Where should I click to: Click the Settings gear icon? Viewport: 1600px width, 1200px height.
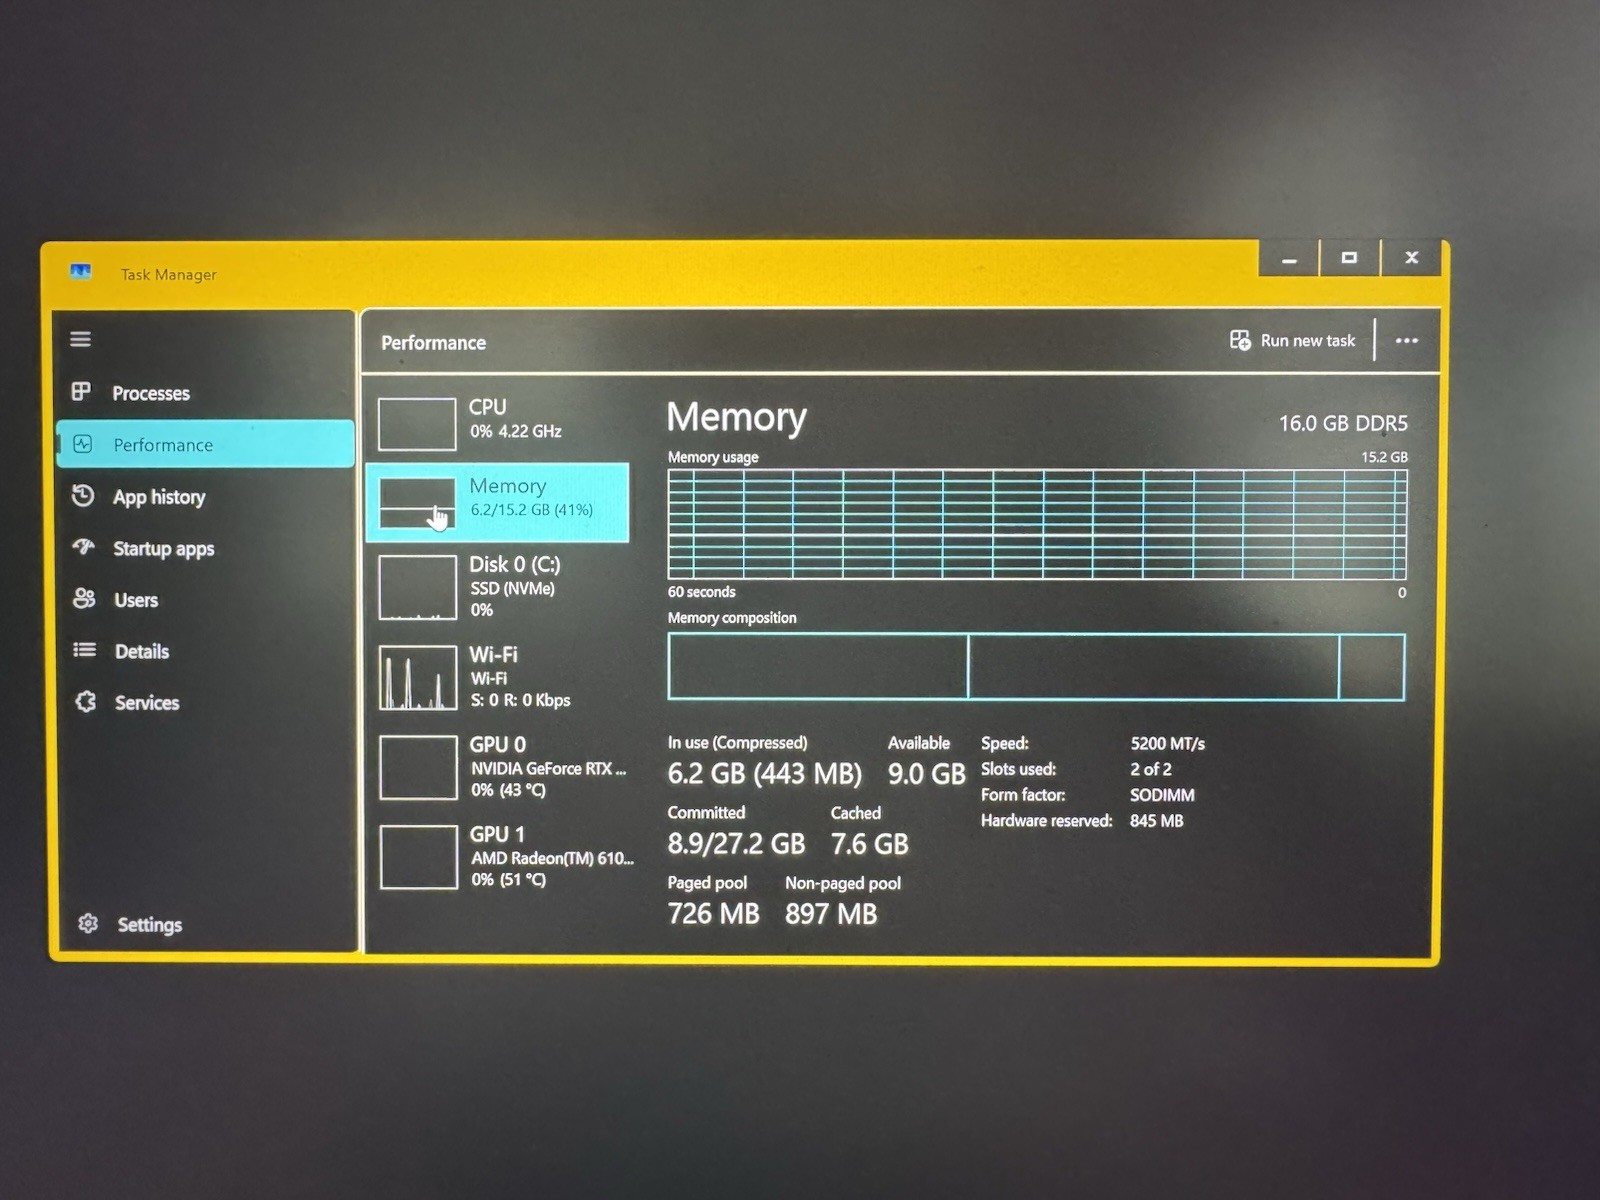[x=88, y=923]
